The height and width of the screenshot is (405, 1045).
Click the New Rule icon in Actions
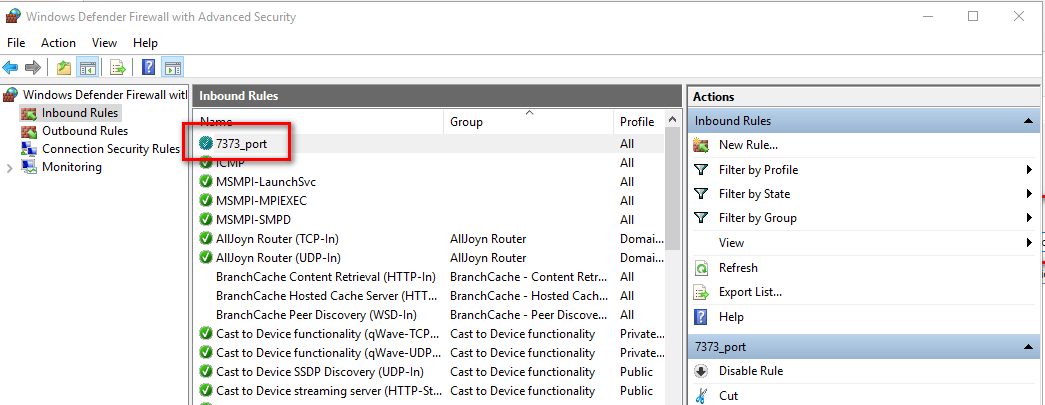[x=701, y=145]
